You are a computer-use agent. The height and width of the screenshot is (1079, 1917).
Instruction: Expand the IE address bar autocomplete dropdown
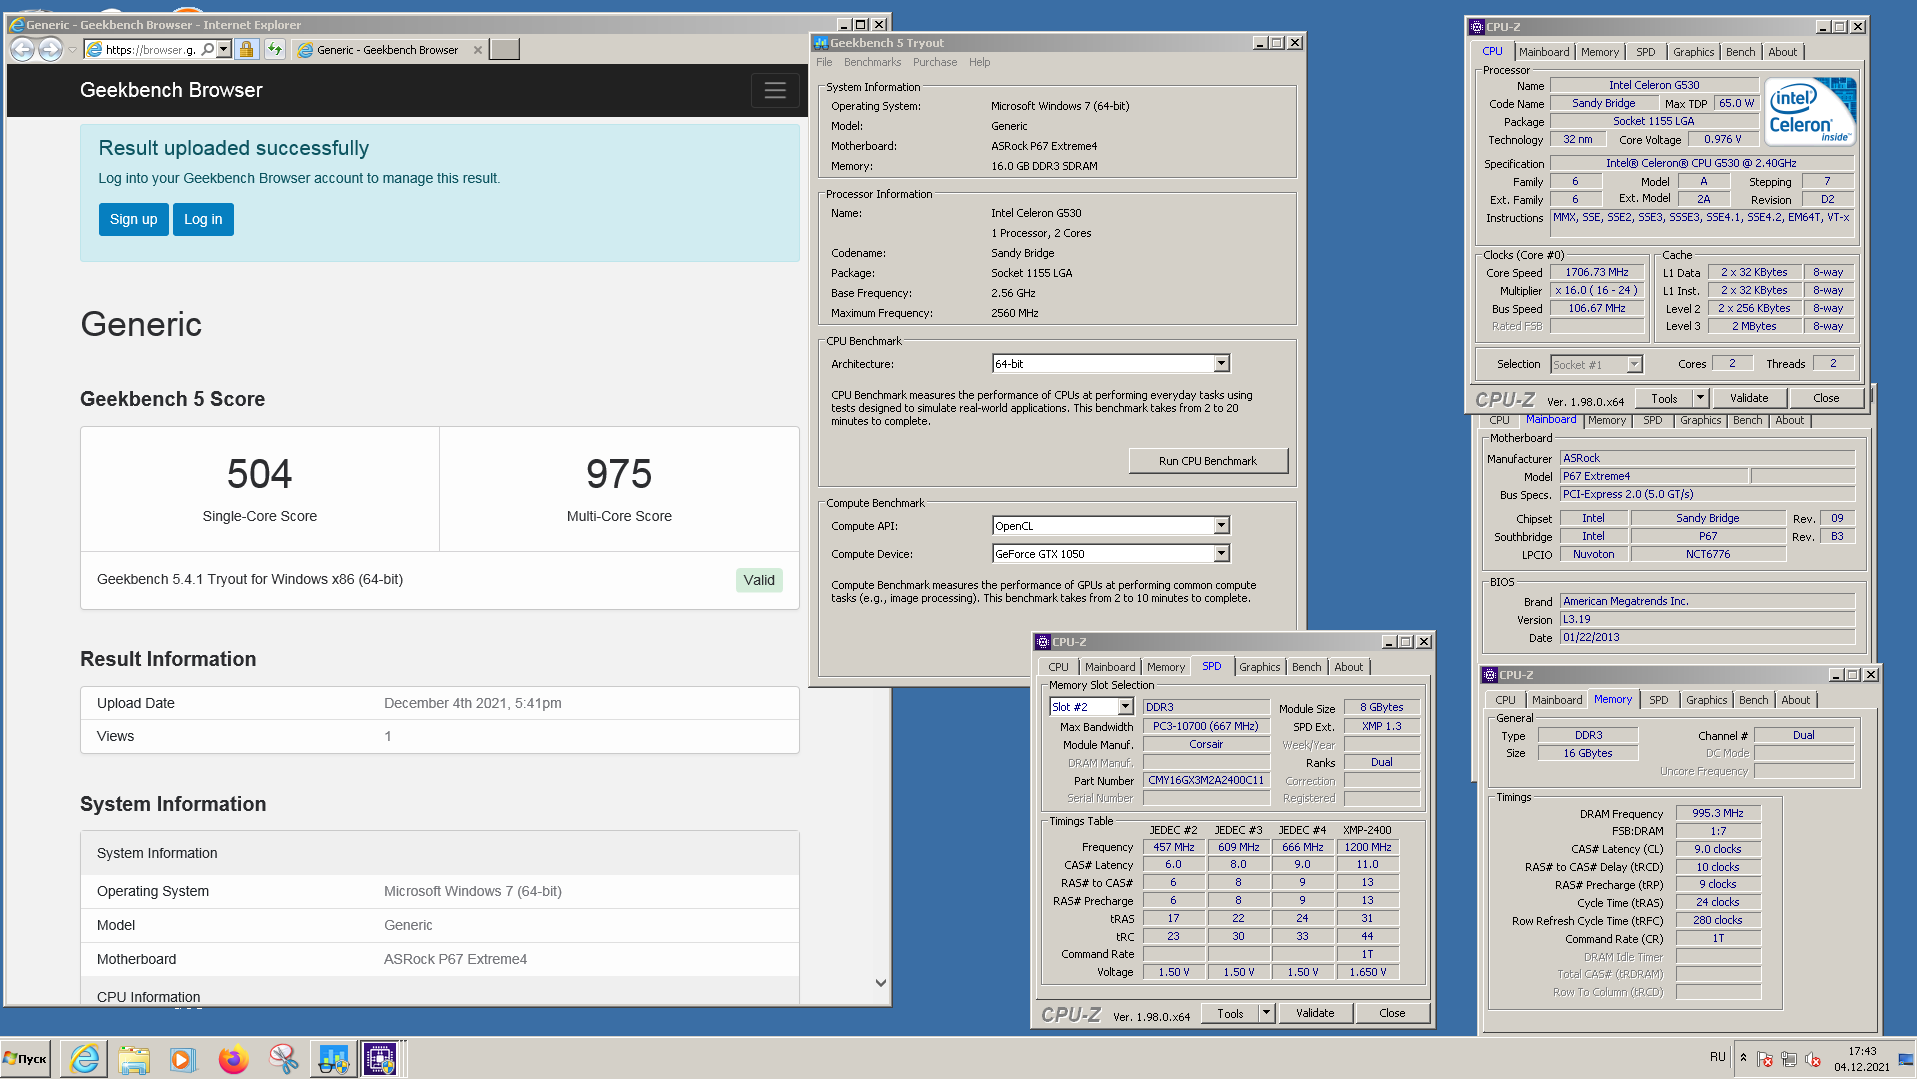224,49
